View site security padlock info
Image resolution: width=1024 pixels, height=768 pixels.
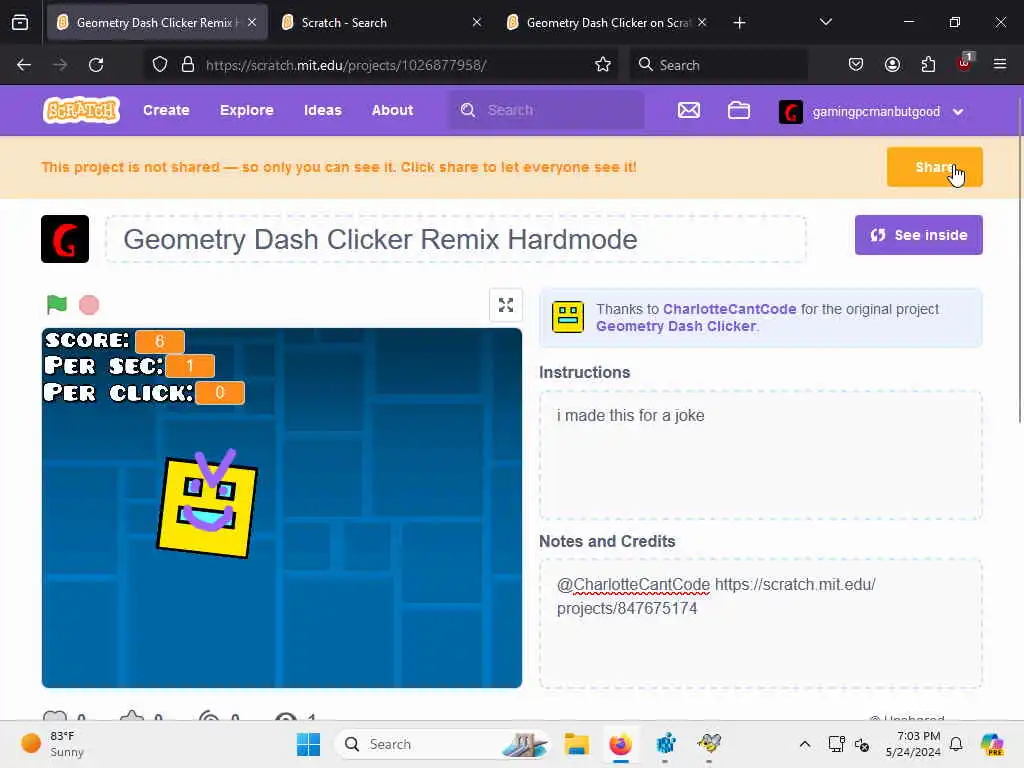tap(188, 65)
